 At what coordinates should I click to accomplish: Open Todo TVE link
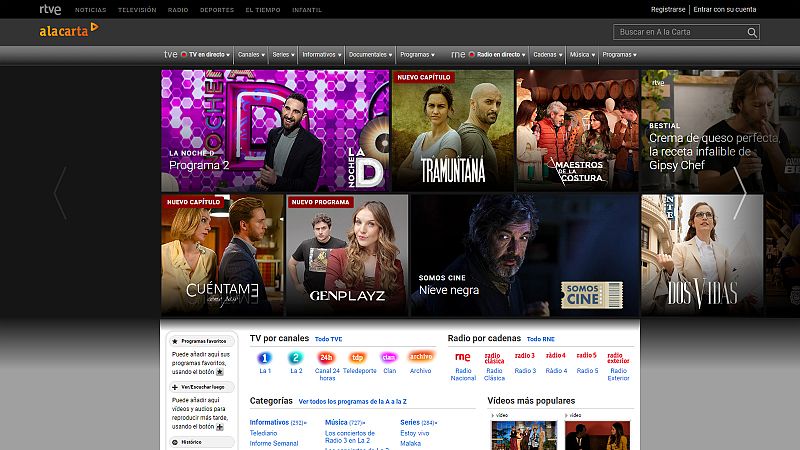pyautogui.click(x=329, y=339)
